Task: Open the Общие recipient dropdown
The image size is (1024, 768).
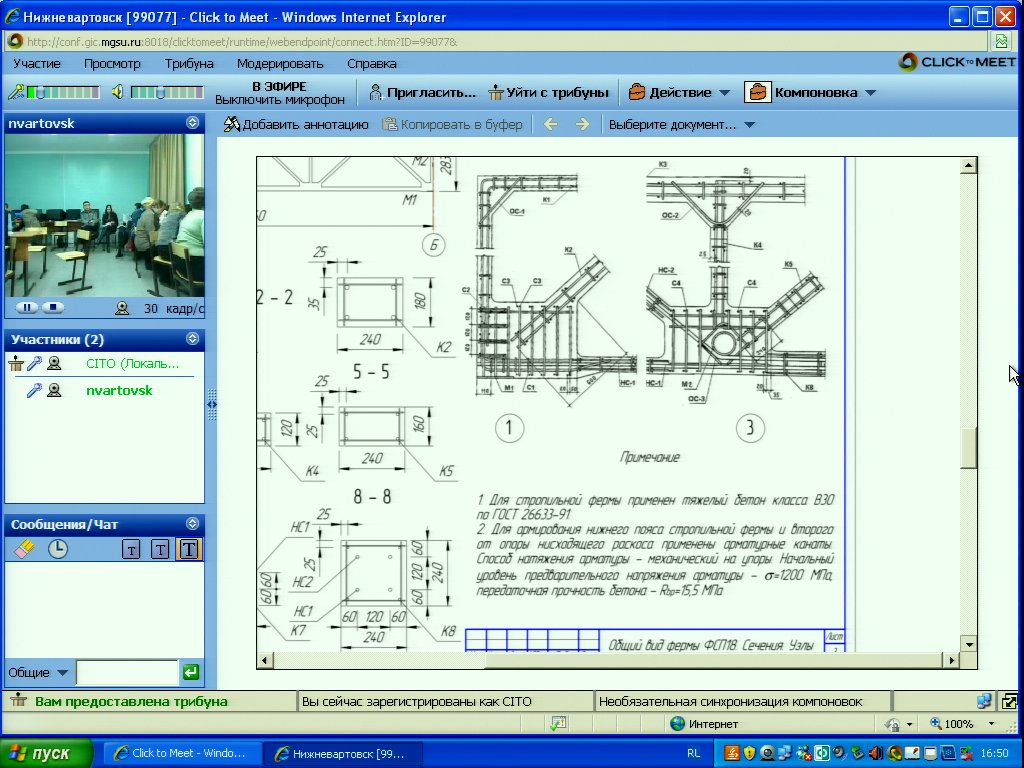Action: coord(38,673)
